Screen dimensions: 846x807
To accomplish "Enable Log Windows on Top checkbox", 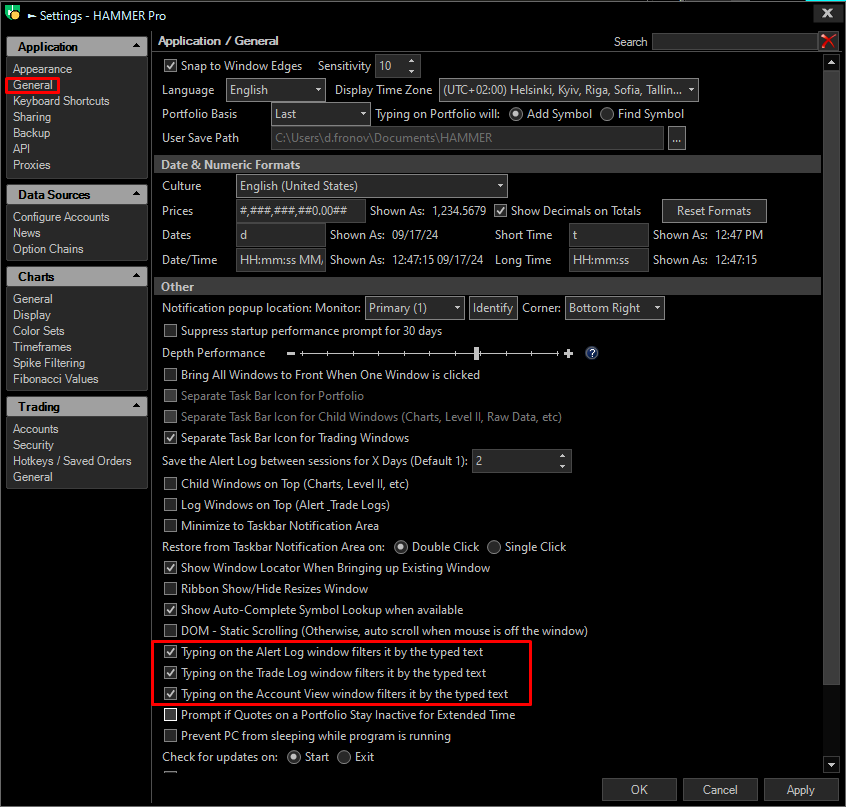I will (170, 504).
